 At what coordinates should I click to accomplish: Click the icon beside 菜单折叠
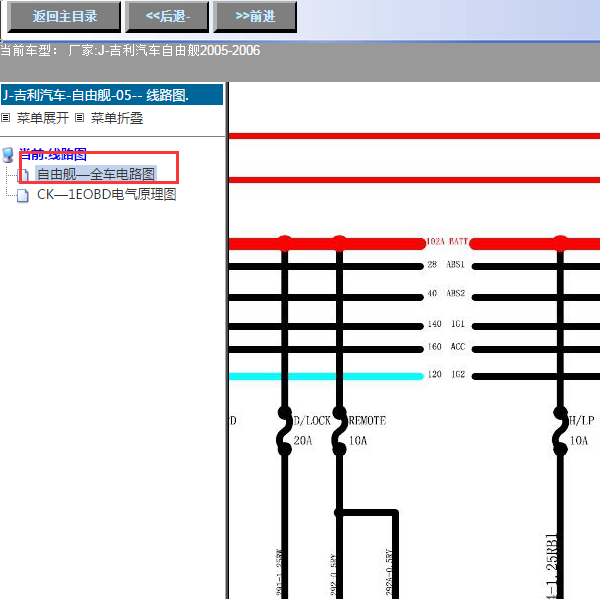click(79, 118)
